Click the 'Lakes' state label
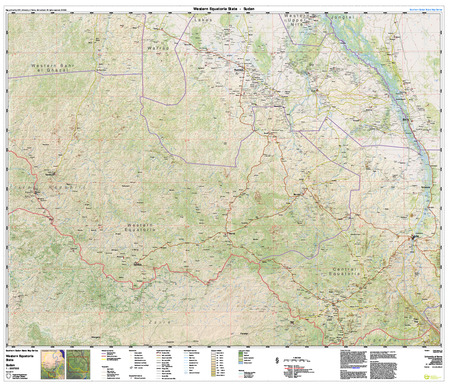450x387 pixels. [203, 20]
